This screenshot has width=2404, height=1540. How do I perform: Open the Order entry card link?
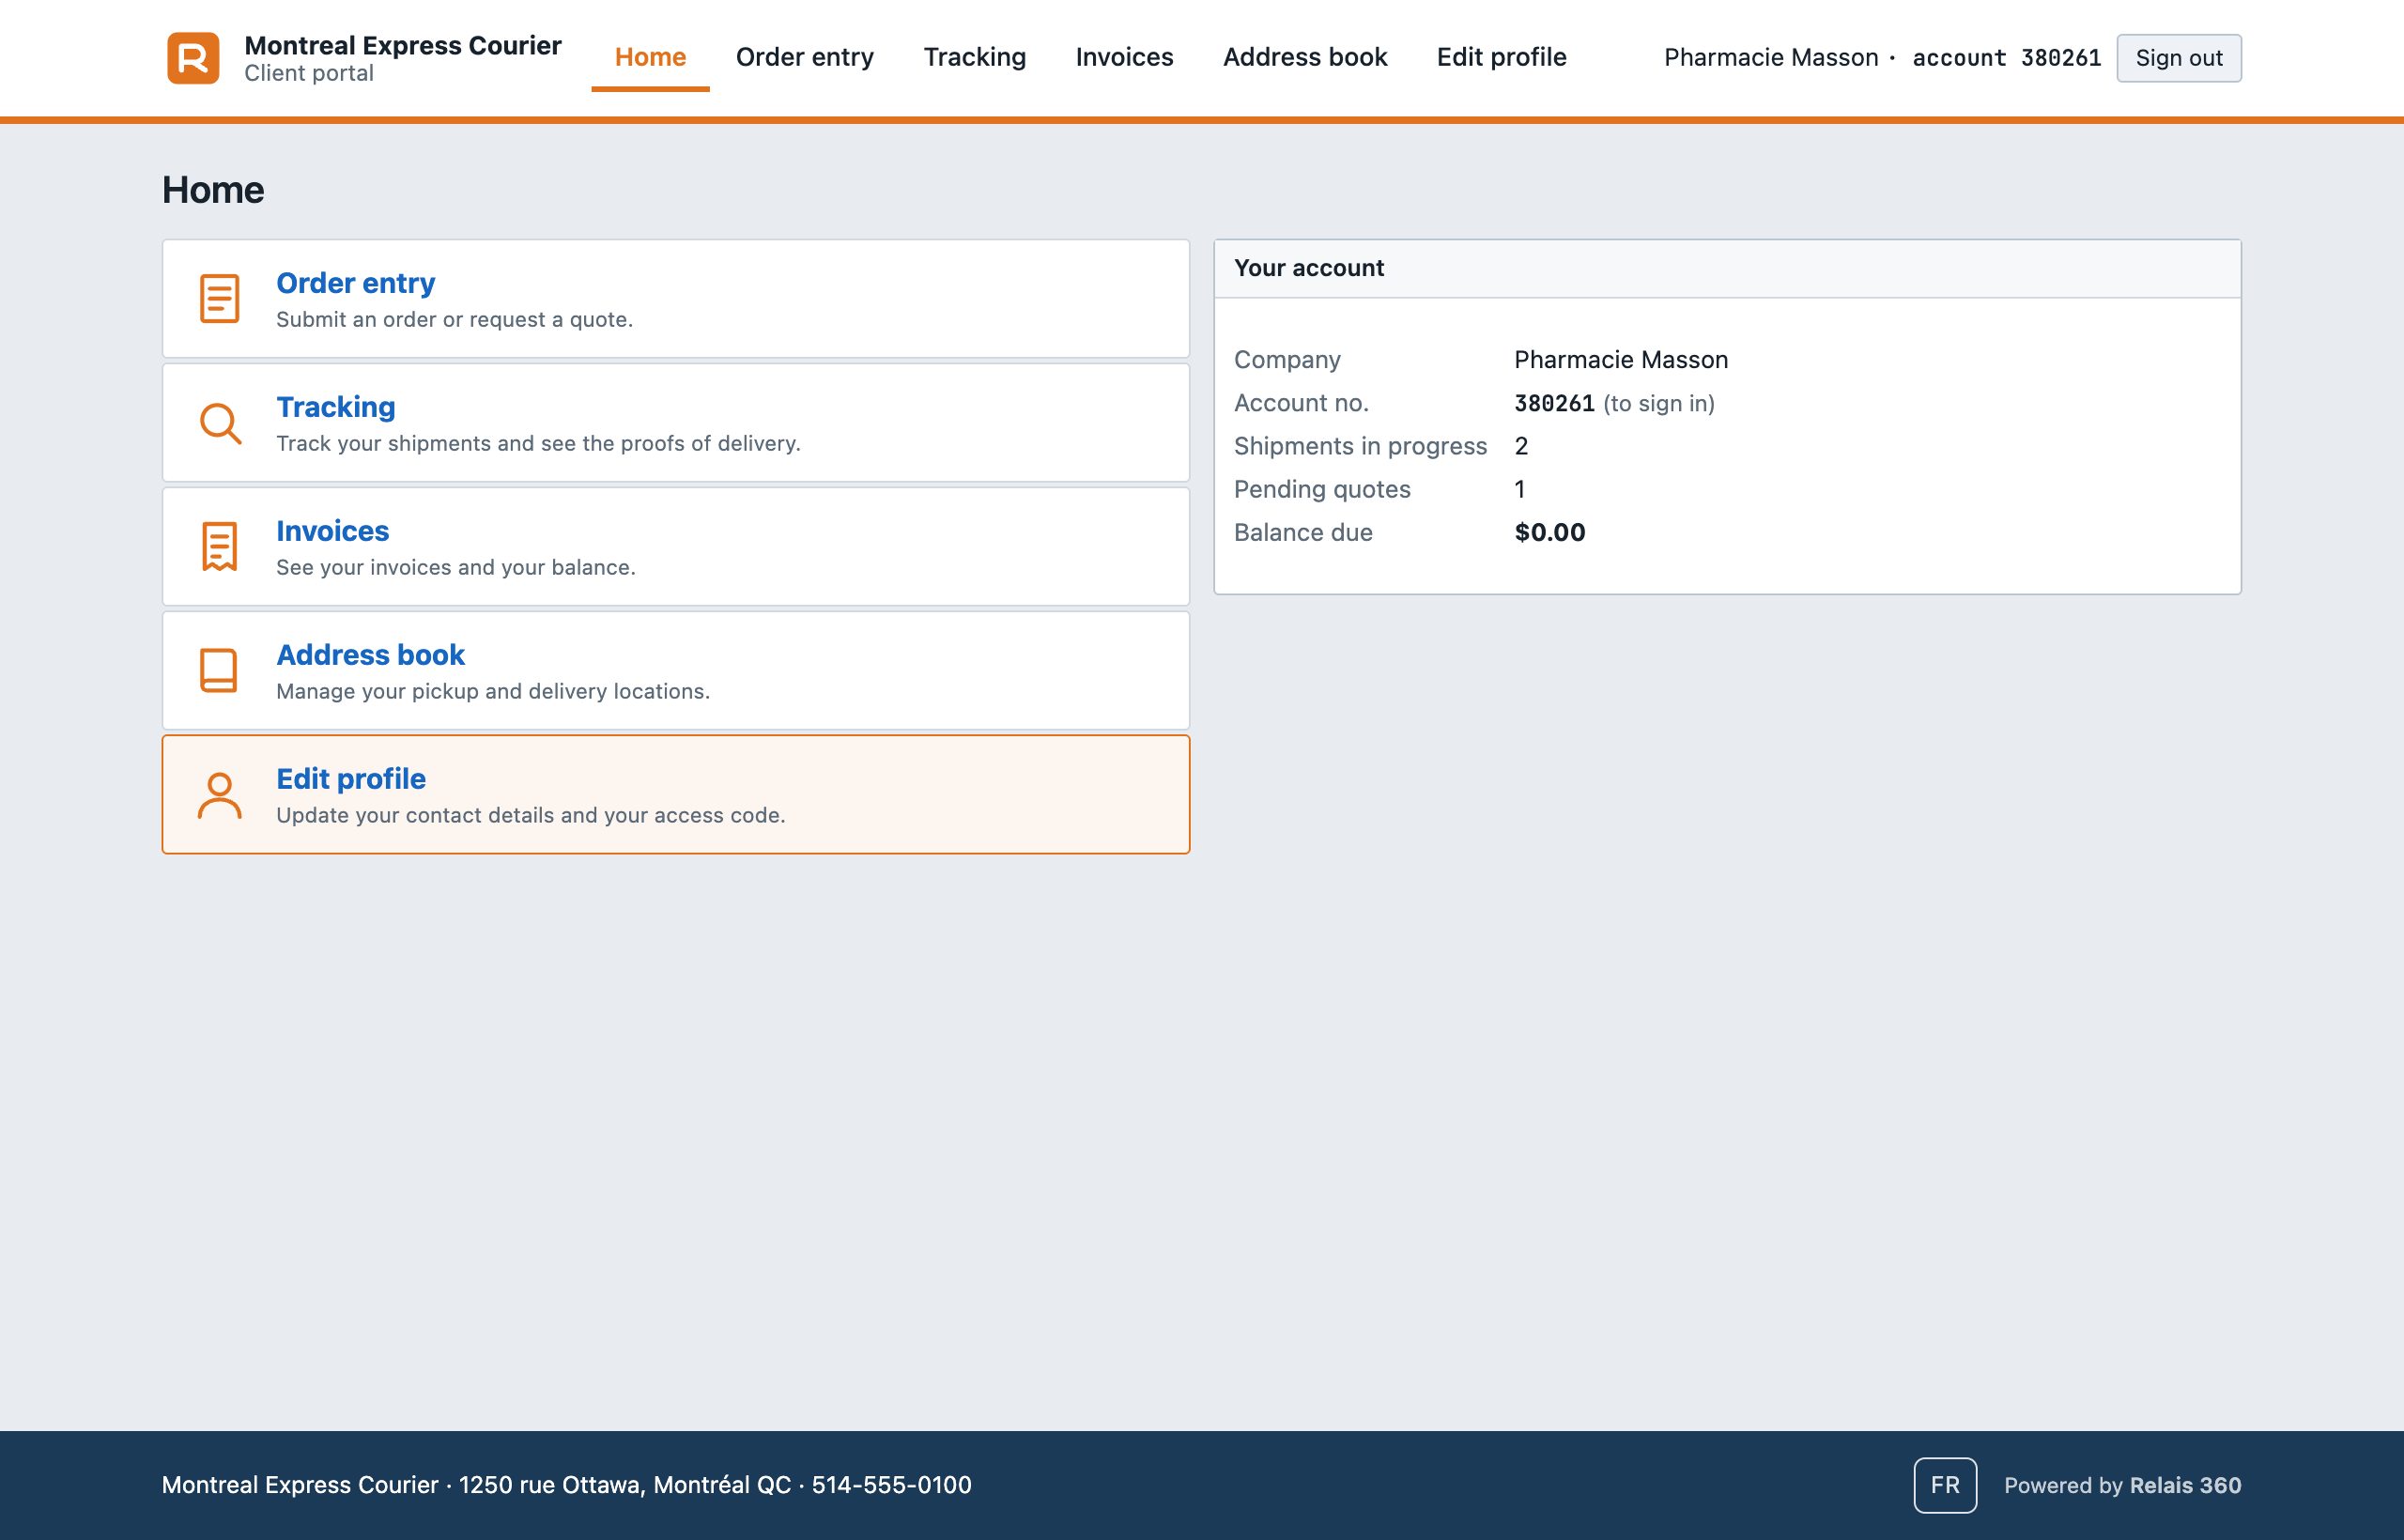point(355,283)
